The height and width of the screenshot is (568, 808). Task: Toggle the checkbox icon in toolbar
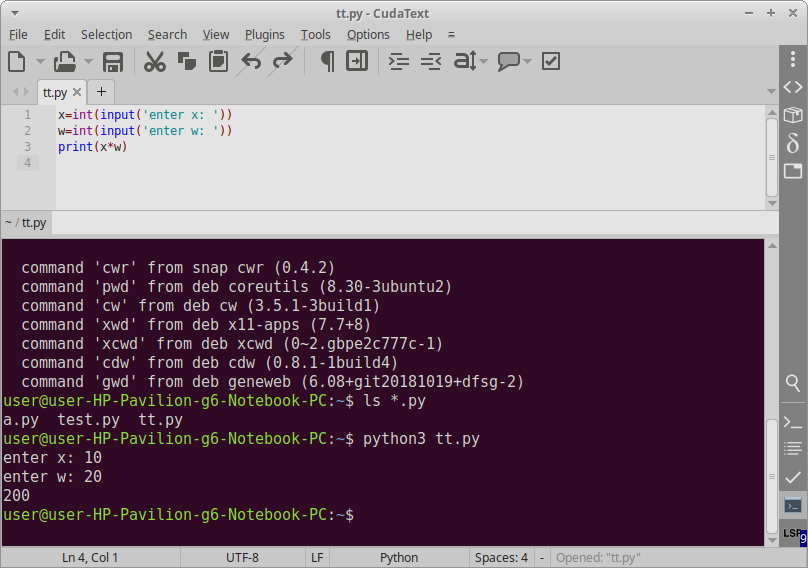pyautogui.click(x=550, y=62)
